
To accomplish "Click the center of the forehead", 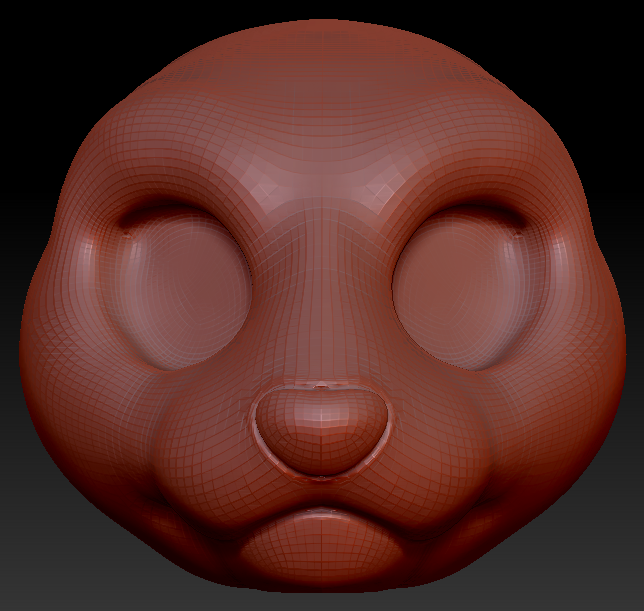I will [320, 130].
